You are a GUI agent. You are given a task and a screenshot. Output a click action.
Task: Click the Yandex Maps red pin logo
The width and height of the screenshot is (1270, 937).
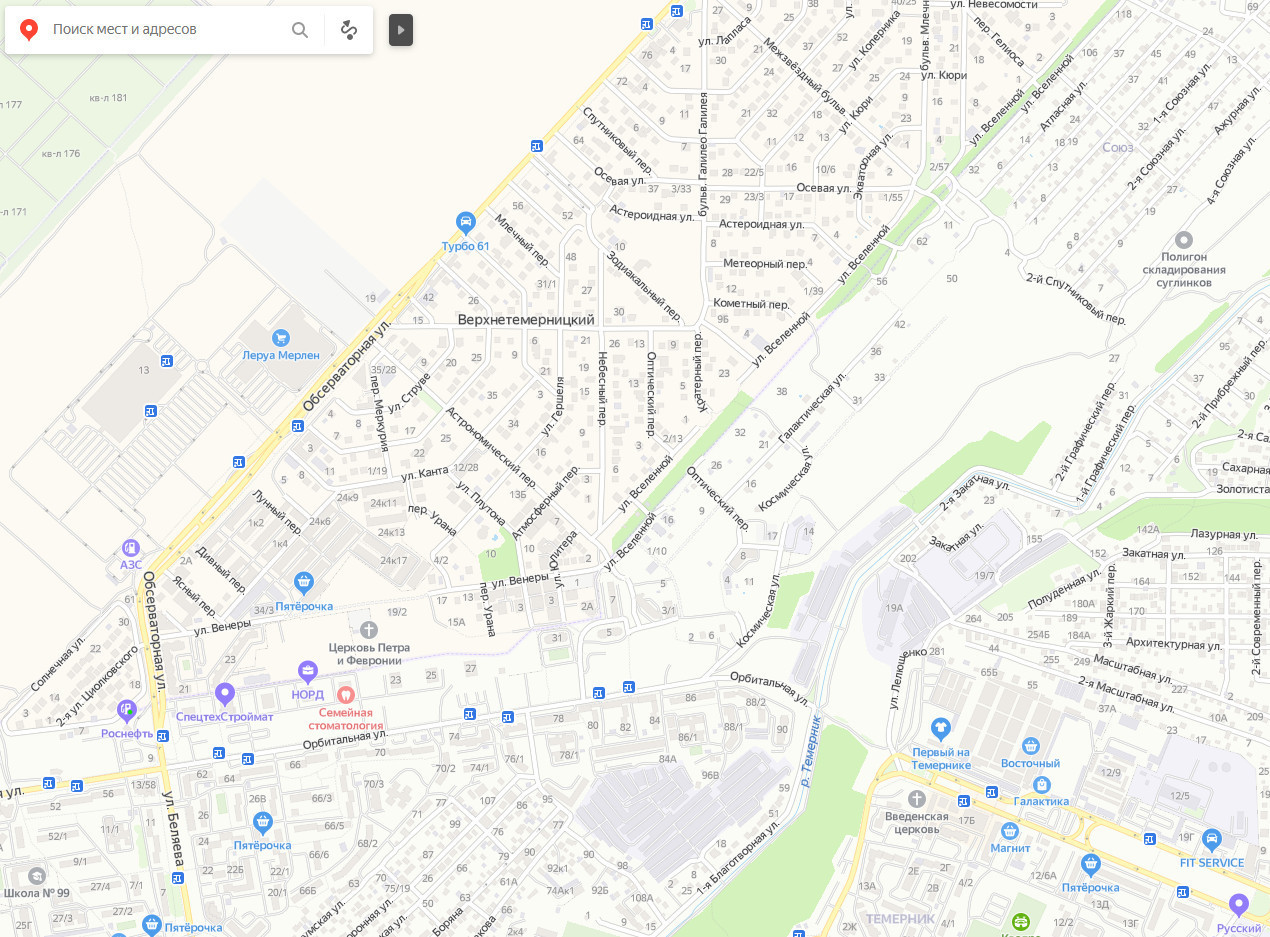point(29,30)
